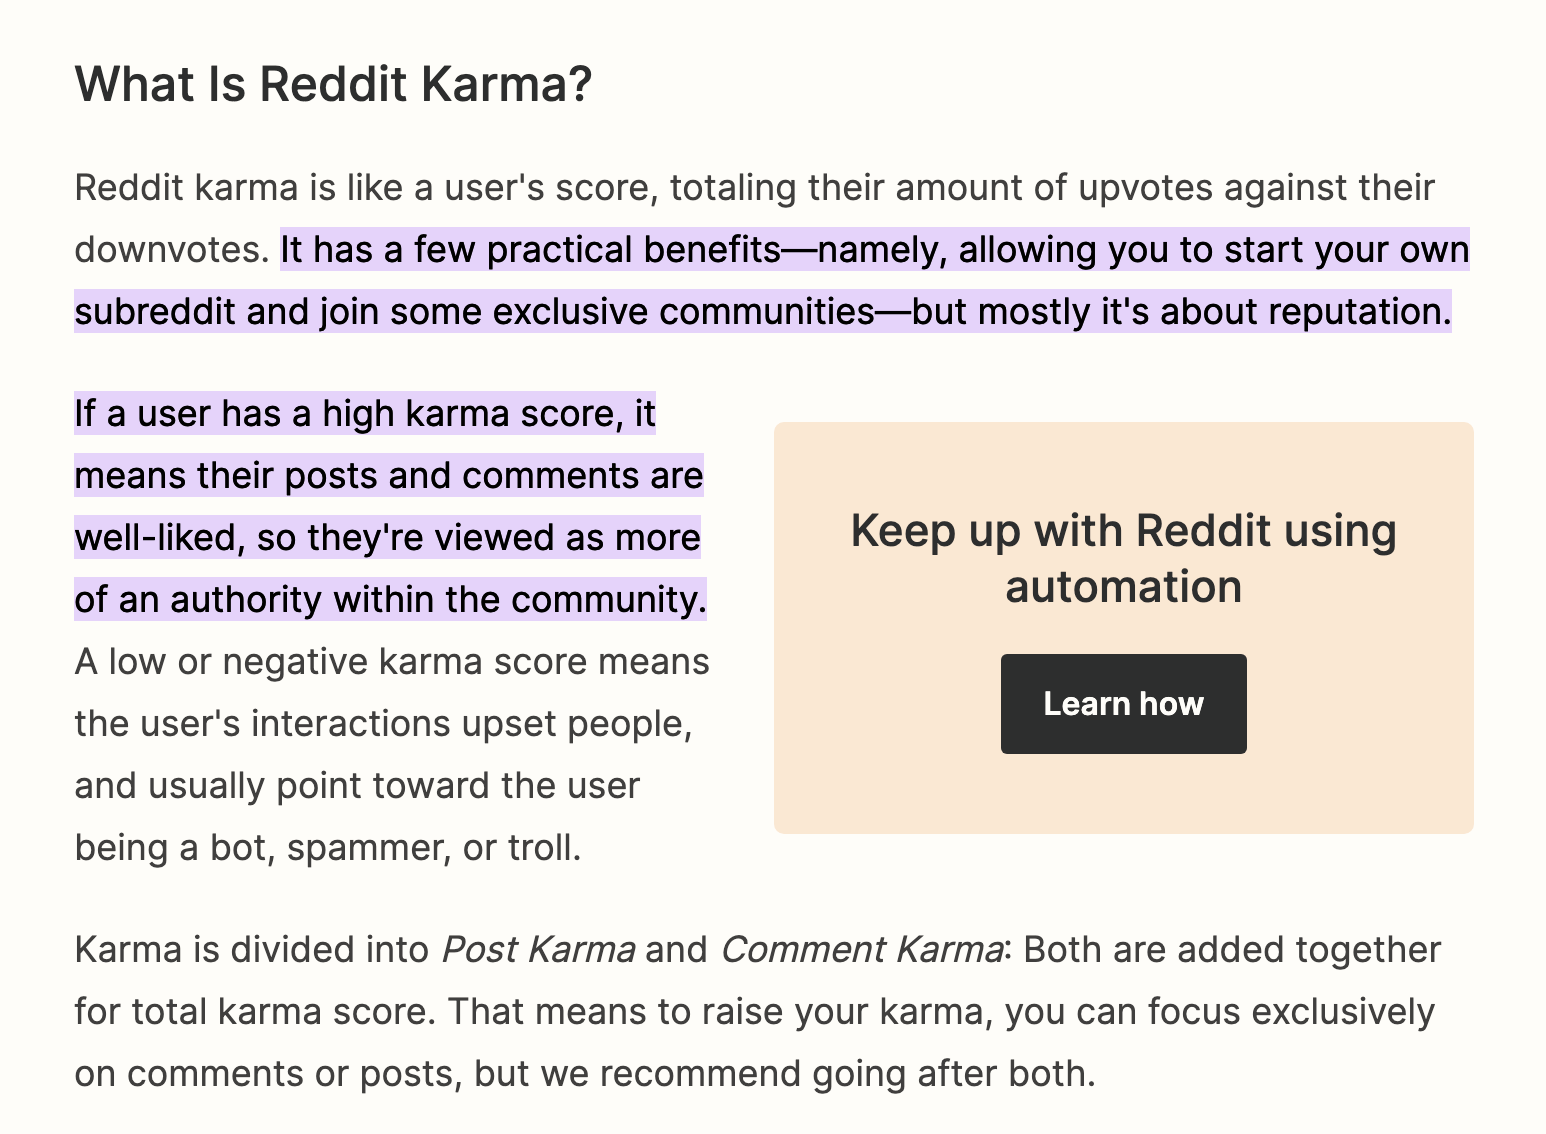Click highlighted phrase "It has a few practical benefits"
The height and width of the screenshot is (1134, 1546).
[530, 250]
